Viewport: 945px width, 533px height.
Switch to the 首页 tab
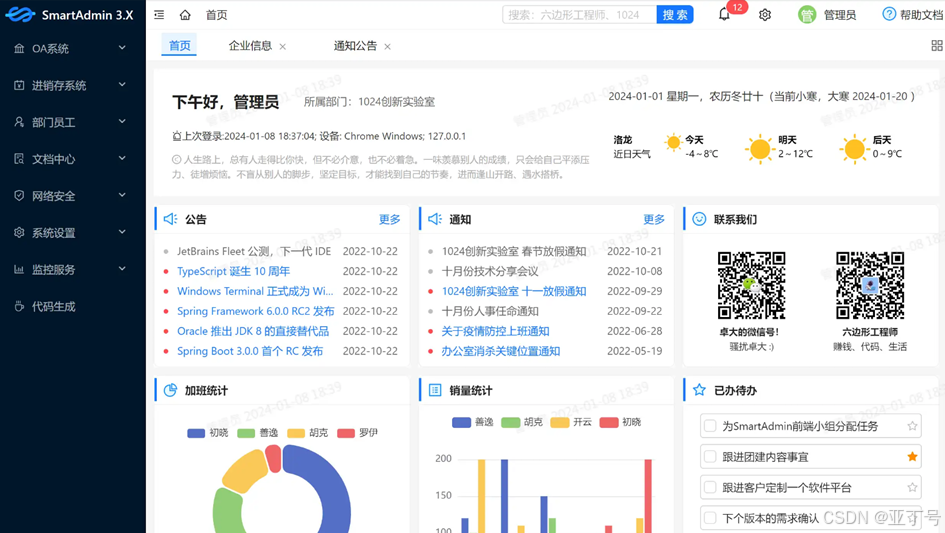point(179,46)
